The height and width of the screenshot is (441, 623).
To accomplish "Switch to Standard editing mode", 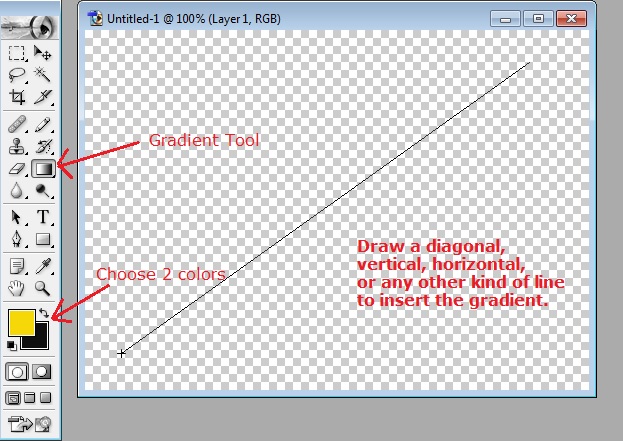I will point(17,372).
